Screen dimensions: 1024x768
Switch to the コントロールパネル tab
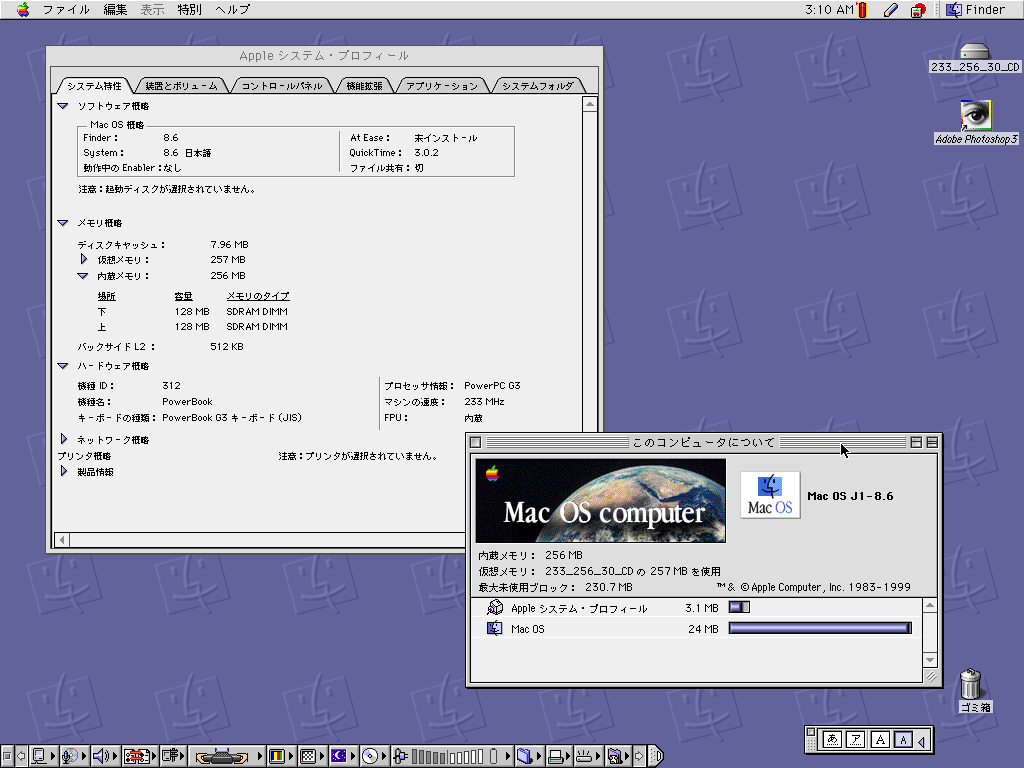coord(282,86)
